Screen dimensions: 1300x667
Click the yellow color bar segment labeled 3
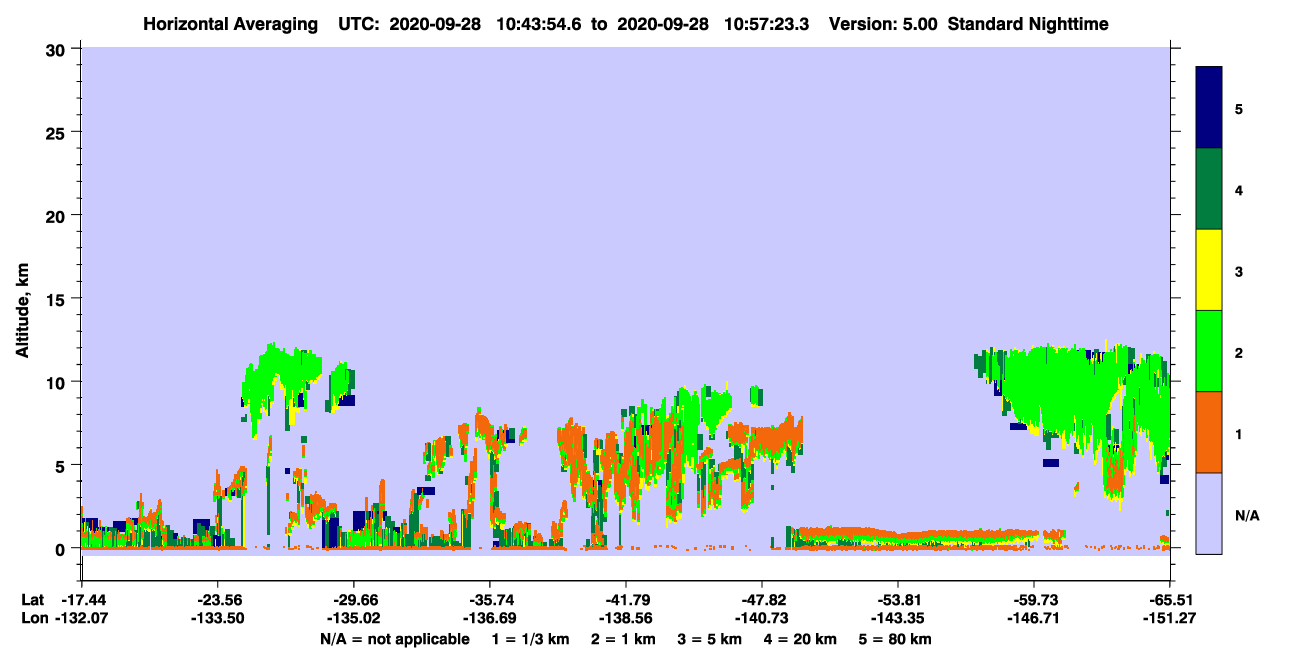1209,270
